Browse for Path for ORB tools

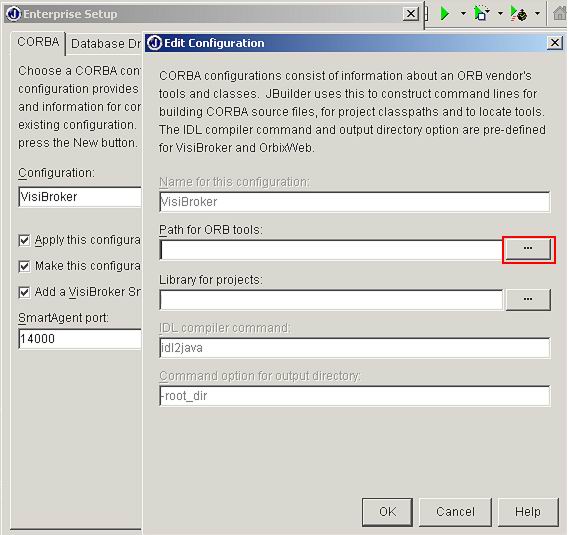click(528, 249)
